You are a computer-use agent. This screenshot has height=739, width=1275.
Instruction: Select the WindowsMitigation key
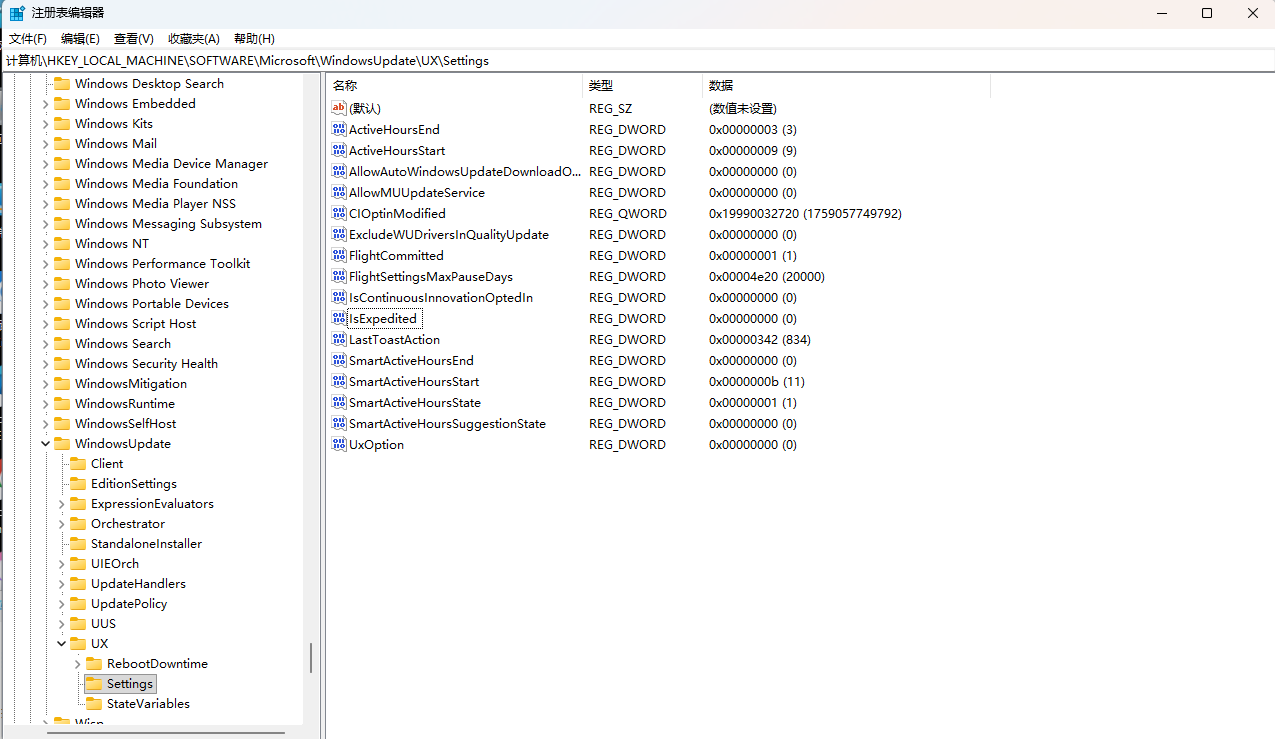click(x=130, y=383)
